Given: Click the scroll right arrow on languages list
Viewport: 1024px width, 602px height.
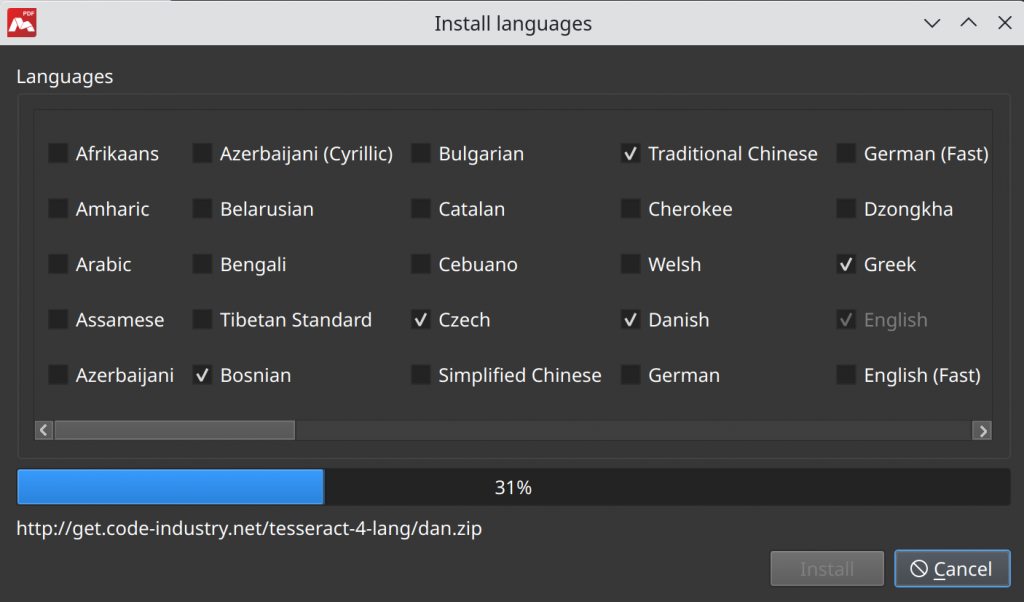Looking at the screenshot, I should 983,430.
